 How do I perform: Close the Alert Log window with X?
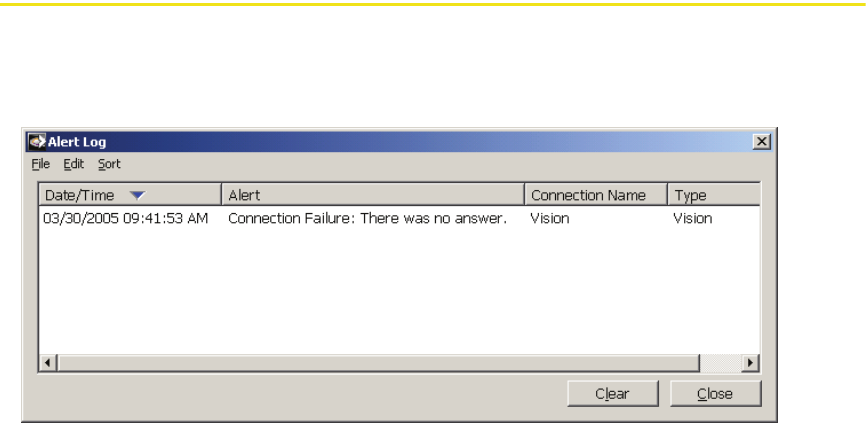pyautogui.click(x=762, y=142)
